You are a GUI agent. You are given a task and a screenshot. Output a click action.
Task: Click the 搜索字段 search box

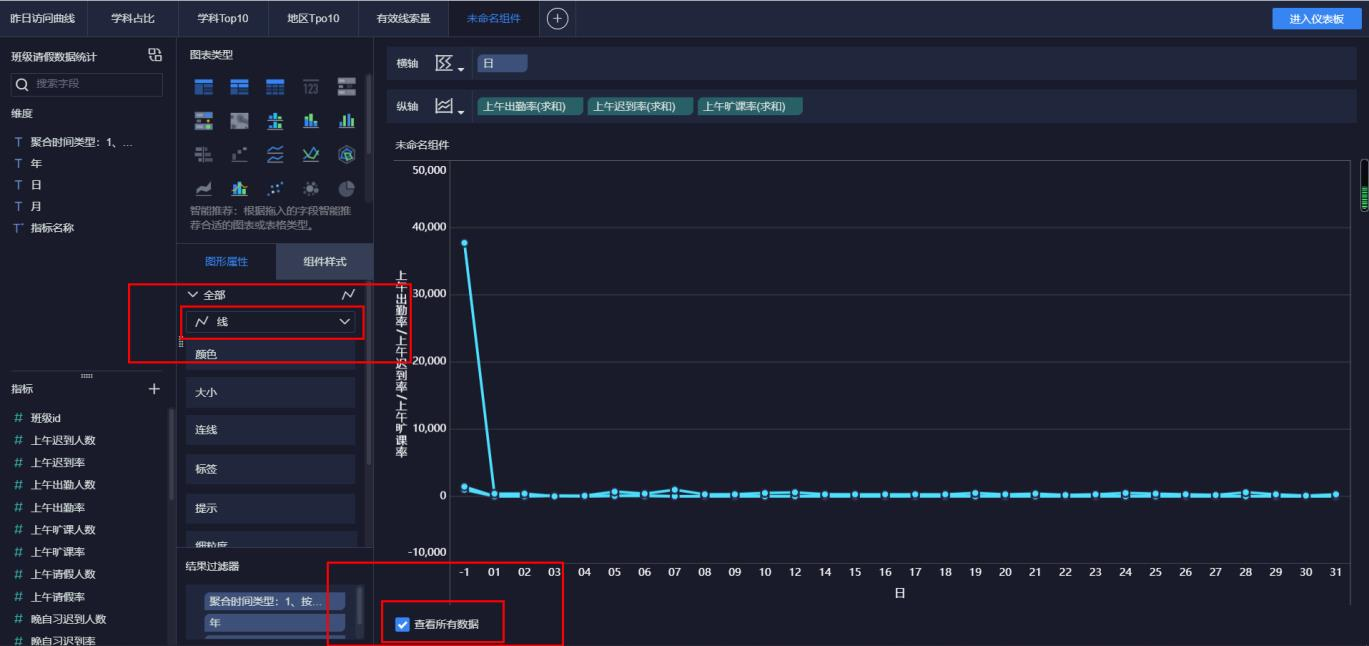(x=86, y=84)
